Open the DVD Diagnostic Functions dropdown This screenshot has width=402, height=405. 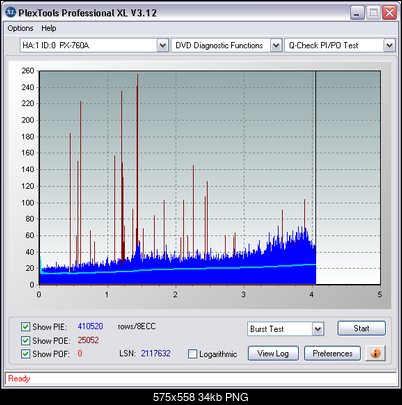tap(276, 45)
